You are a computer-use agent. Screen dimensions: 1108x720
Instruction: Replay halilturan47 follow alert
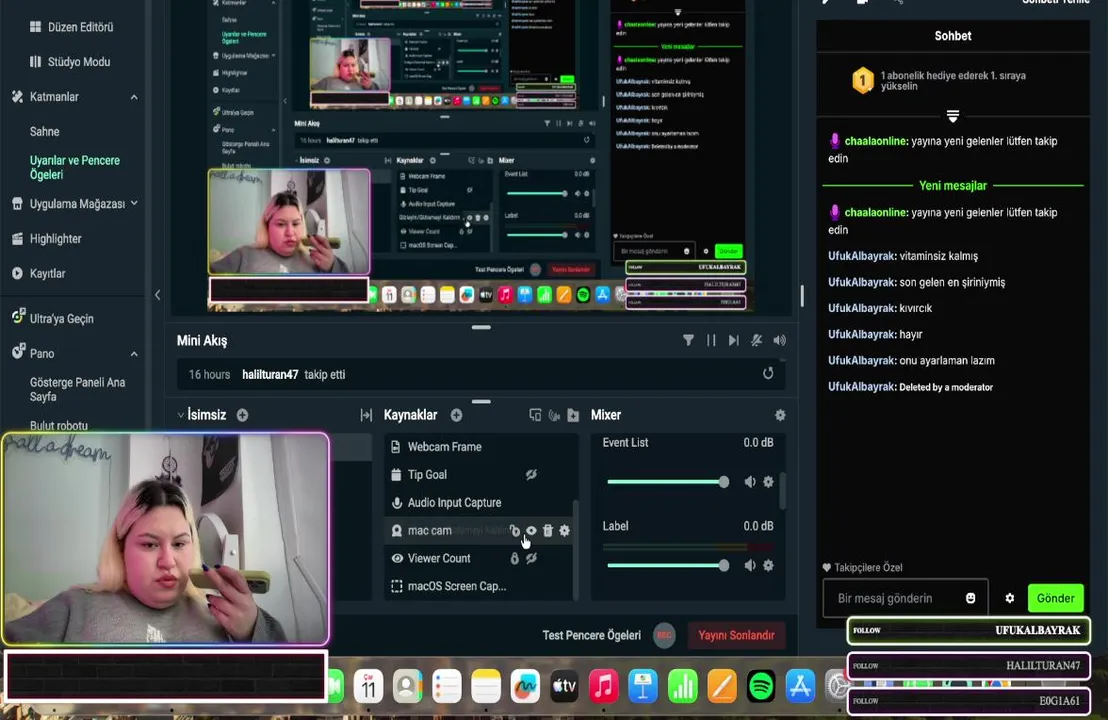(x=768, y=373)
